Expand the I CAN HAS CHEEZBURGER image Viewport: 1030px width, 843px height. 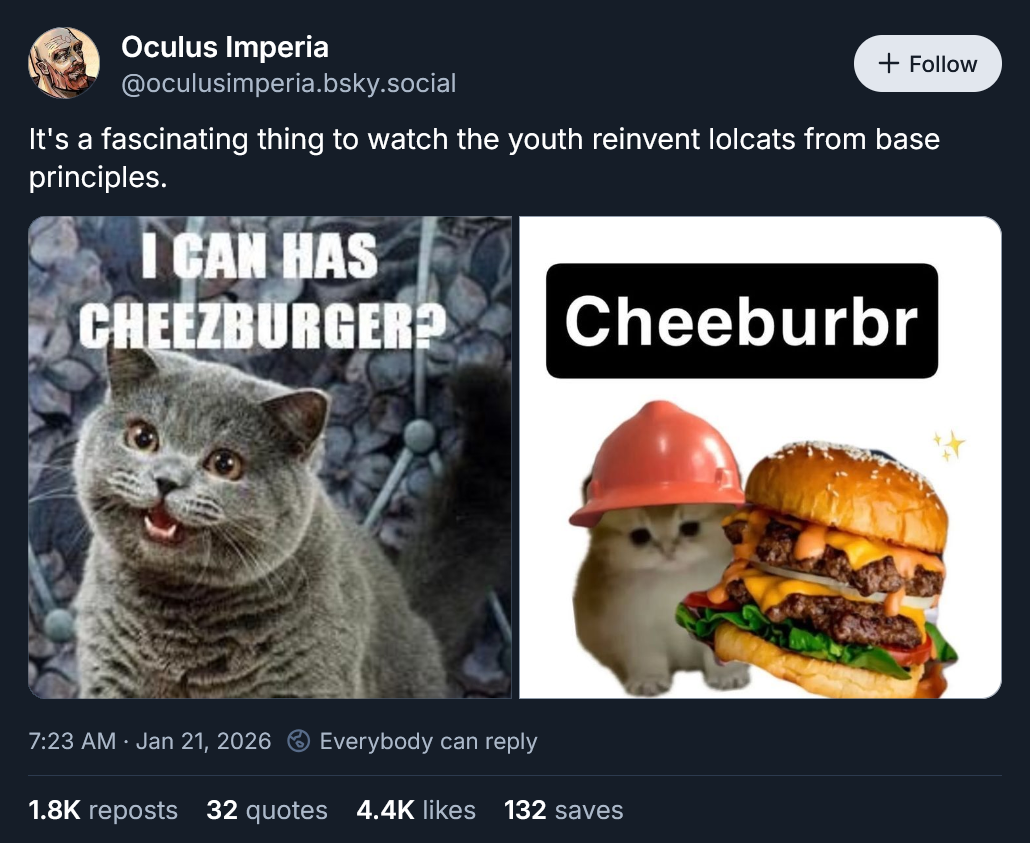tap(270, 457)
